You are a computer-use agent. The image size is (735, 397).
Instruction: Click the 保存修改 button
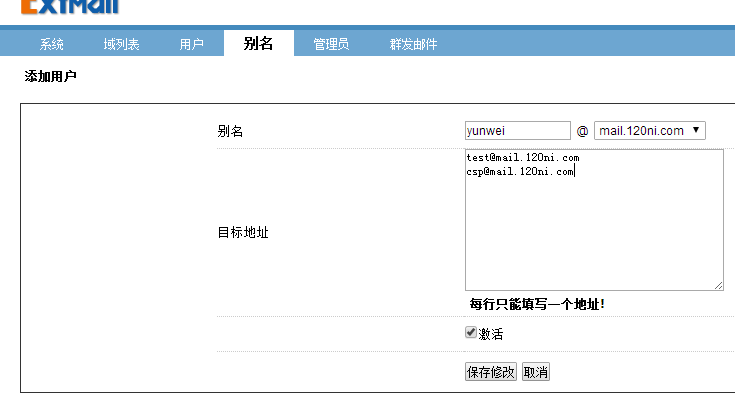491,372
